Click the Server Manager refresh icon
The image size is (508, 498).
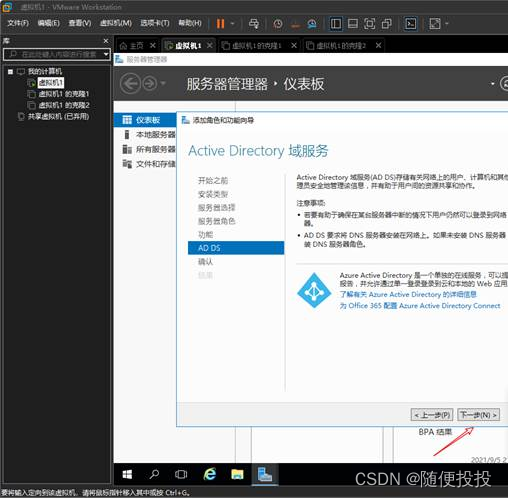click(x=504, y=83)
